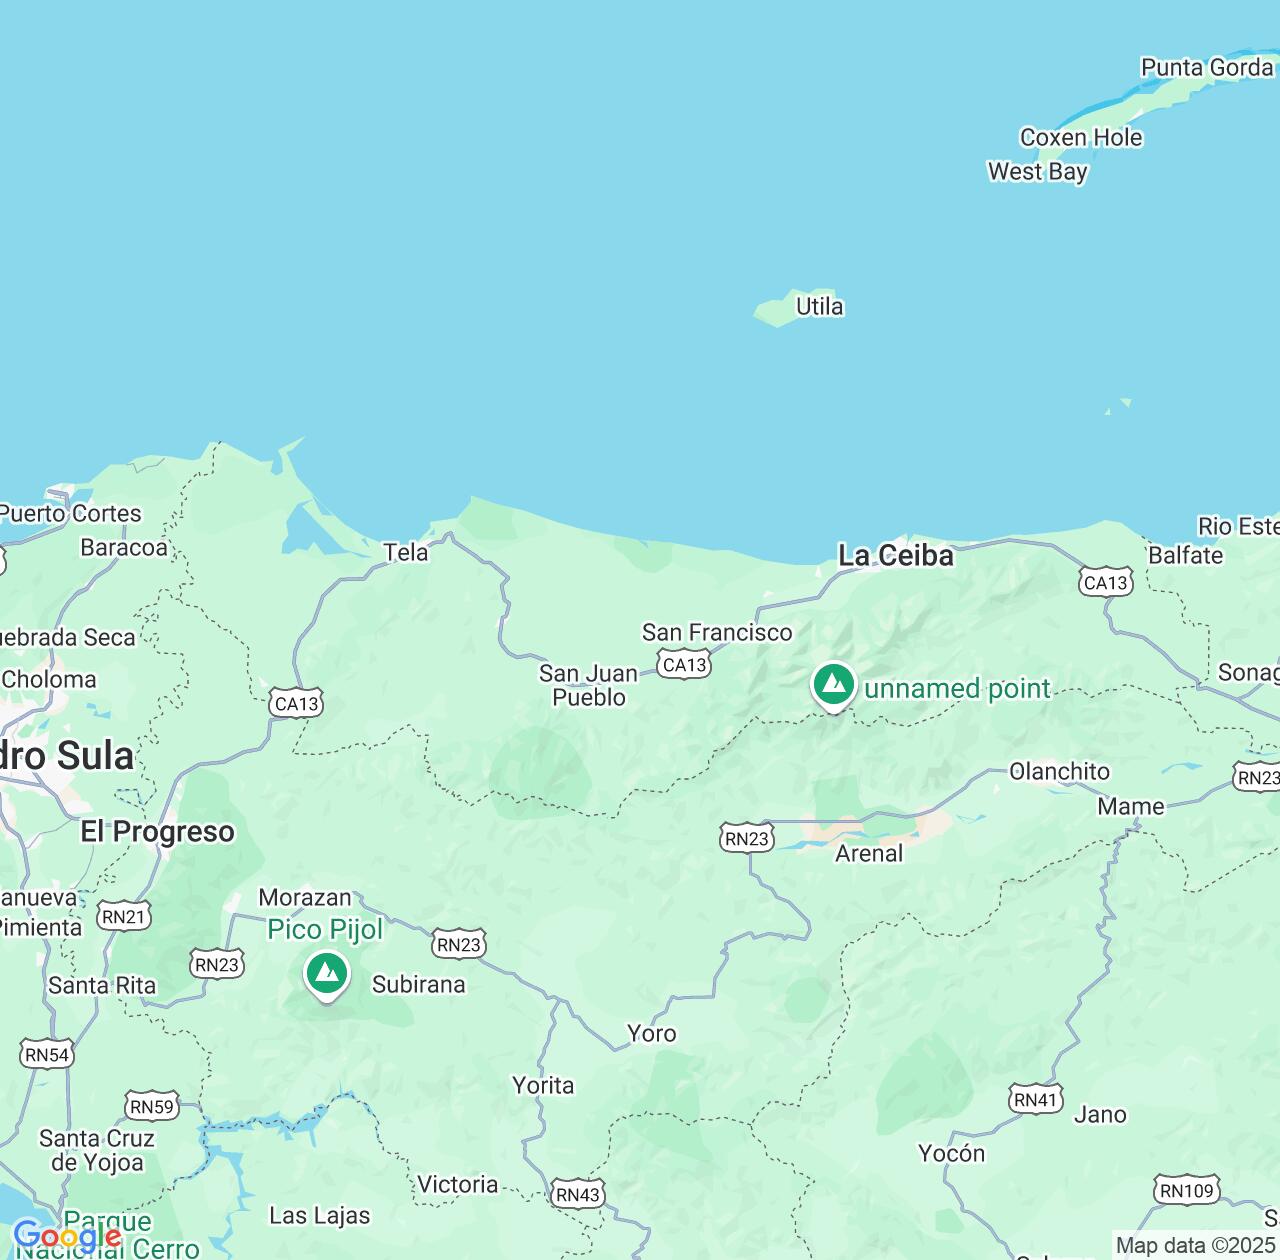Click the RN21 route shield
Screen dimensions: 1280x1260
pos(124,916)
